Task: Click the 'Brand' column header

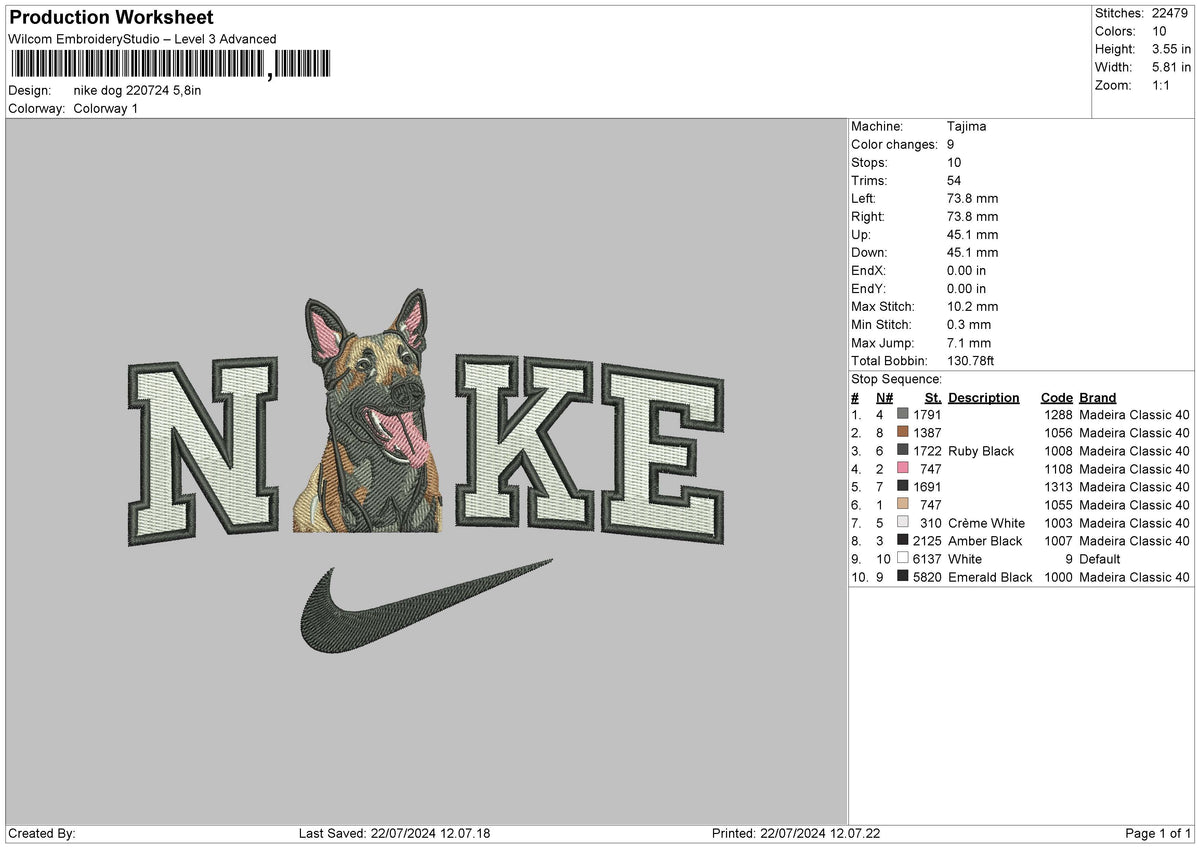Action: pyautogui.click(x=1098, y=397)
